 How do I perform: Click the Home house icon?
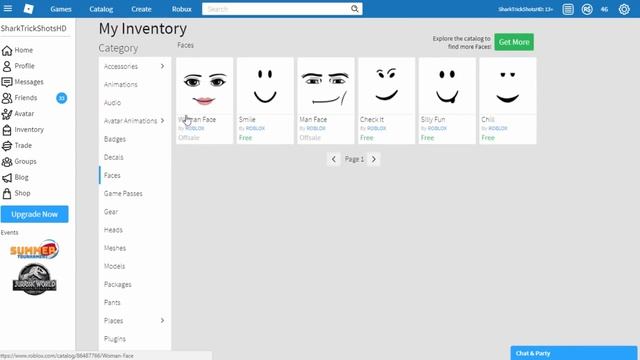point(7,50)
